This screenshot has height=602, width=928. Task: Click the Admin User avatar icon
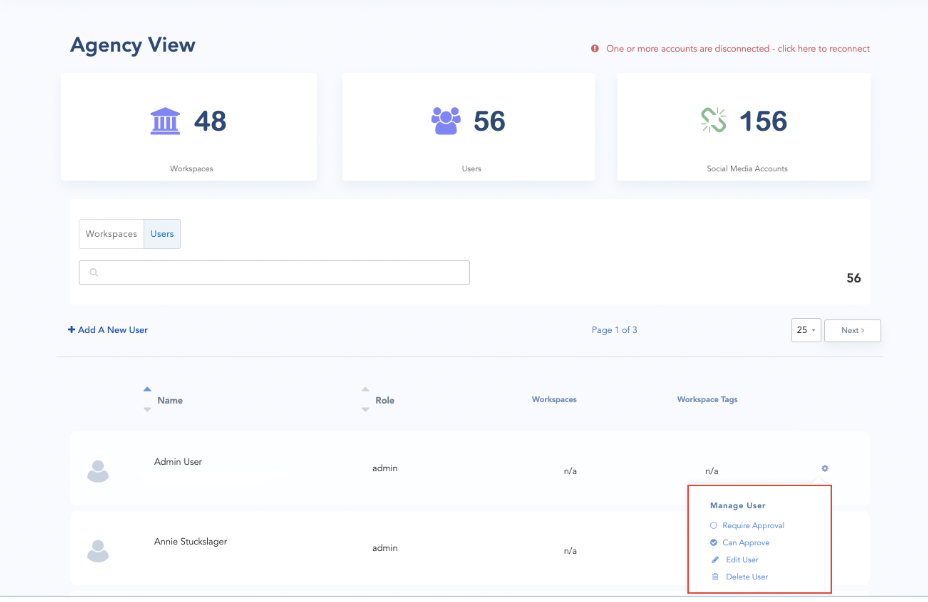(97, 471)
